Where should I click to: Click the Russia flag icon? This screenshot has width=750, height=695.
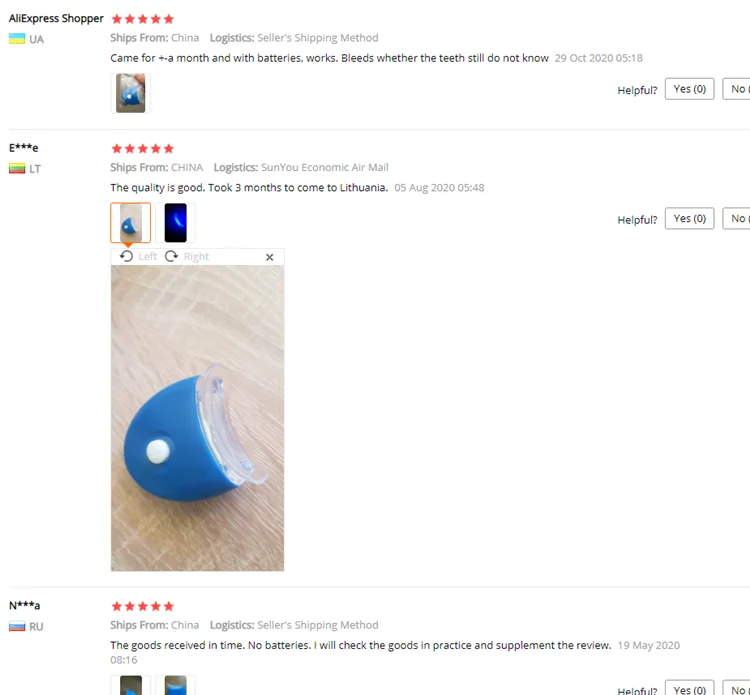[x=17, y=626]
